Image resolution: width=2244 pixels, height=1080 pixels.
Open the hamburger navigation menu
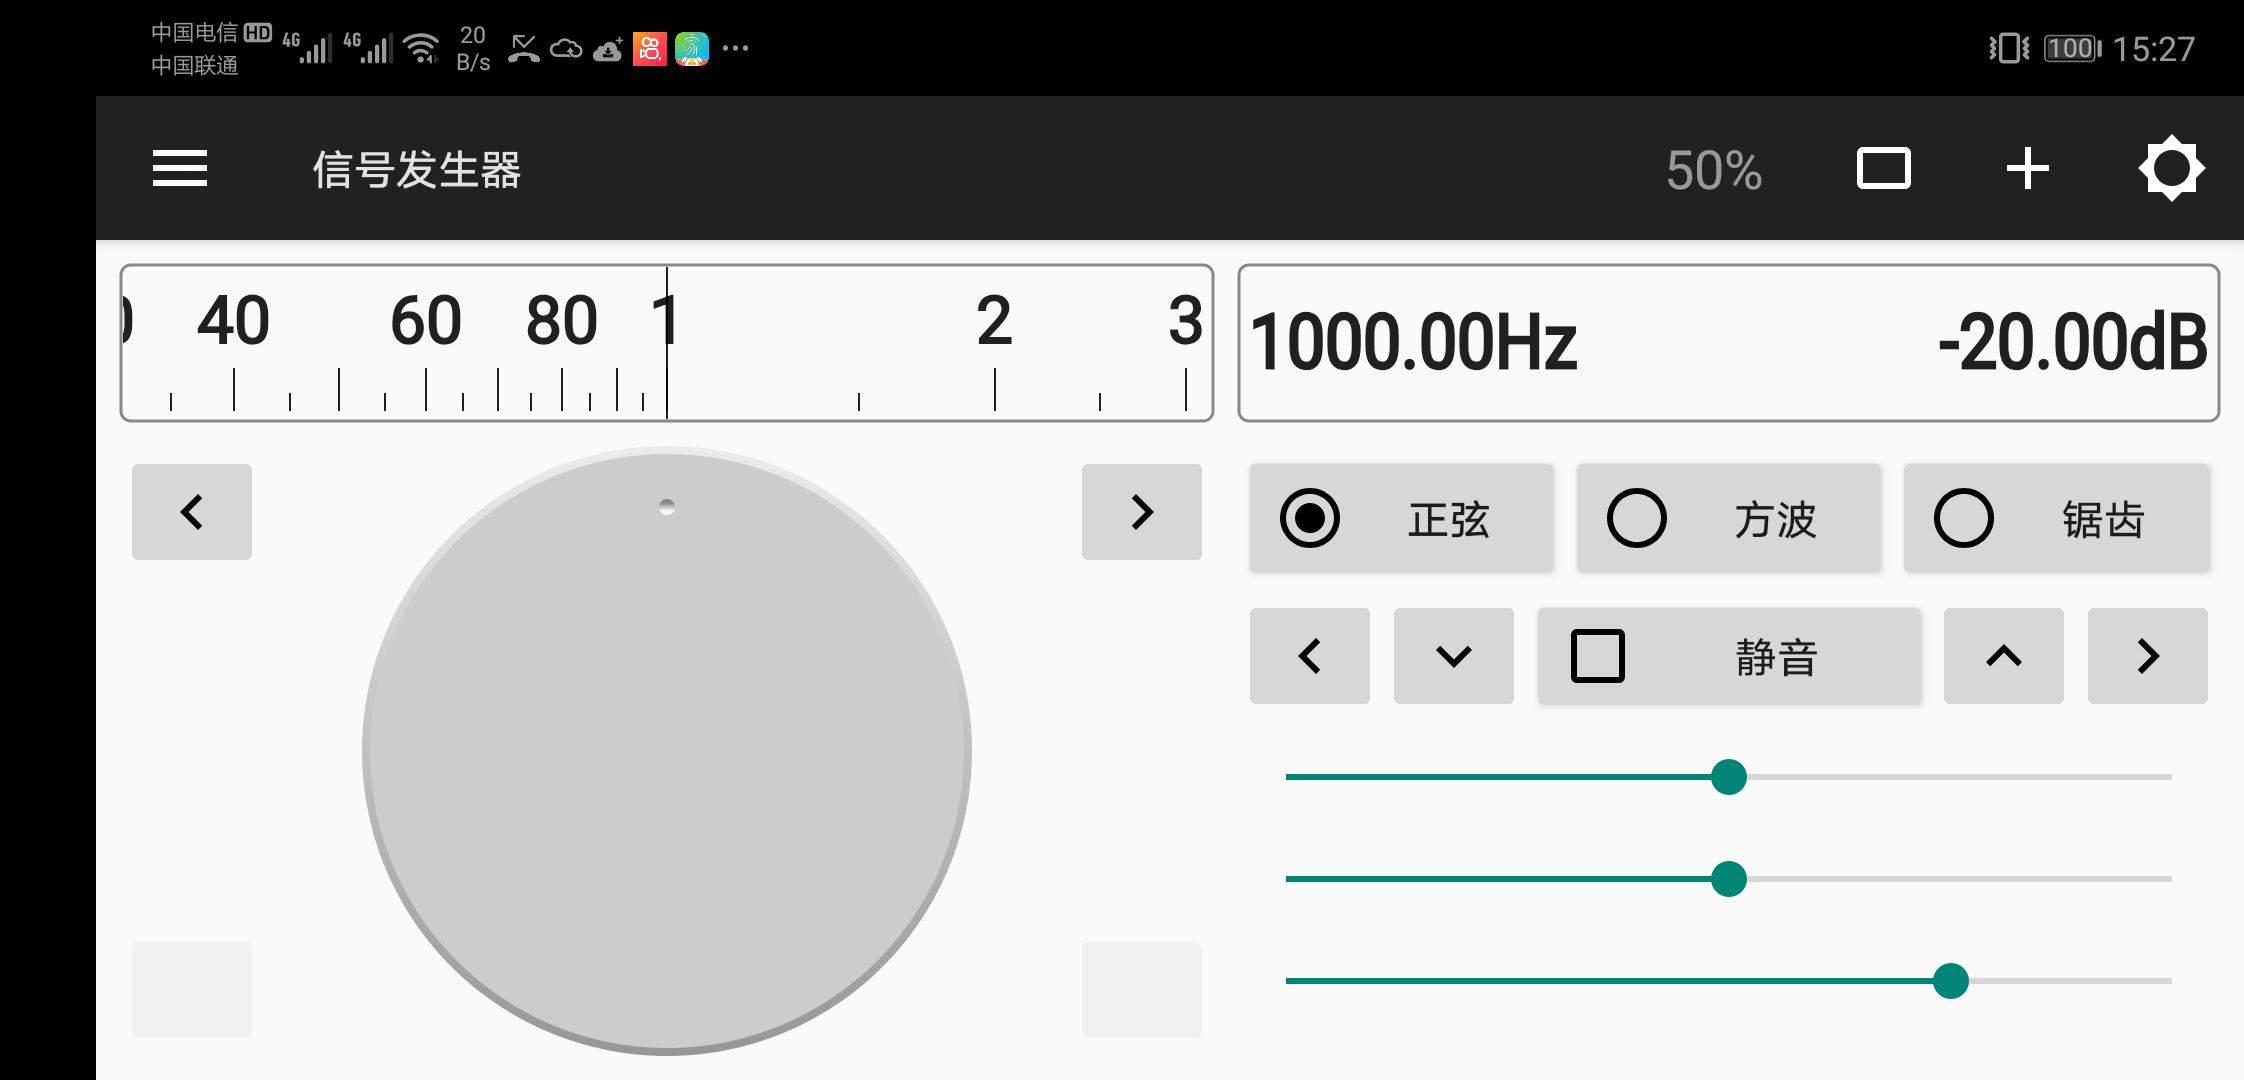coord(180,168)
